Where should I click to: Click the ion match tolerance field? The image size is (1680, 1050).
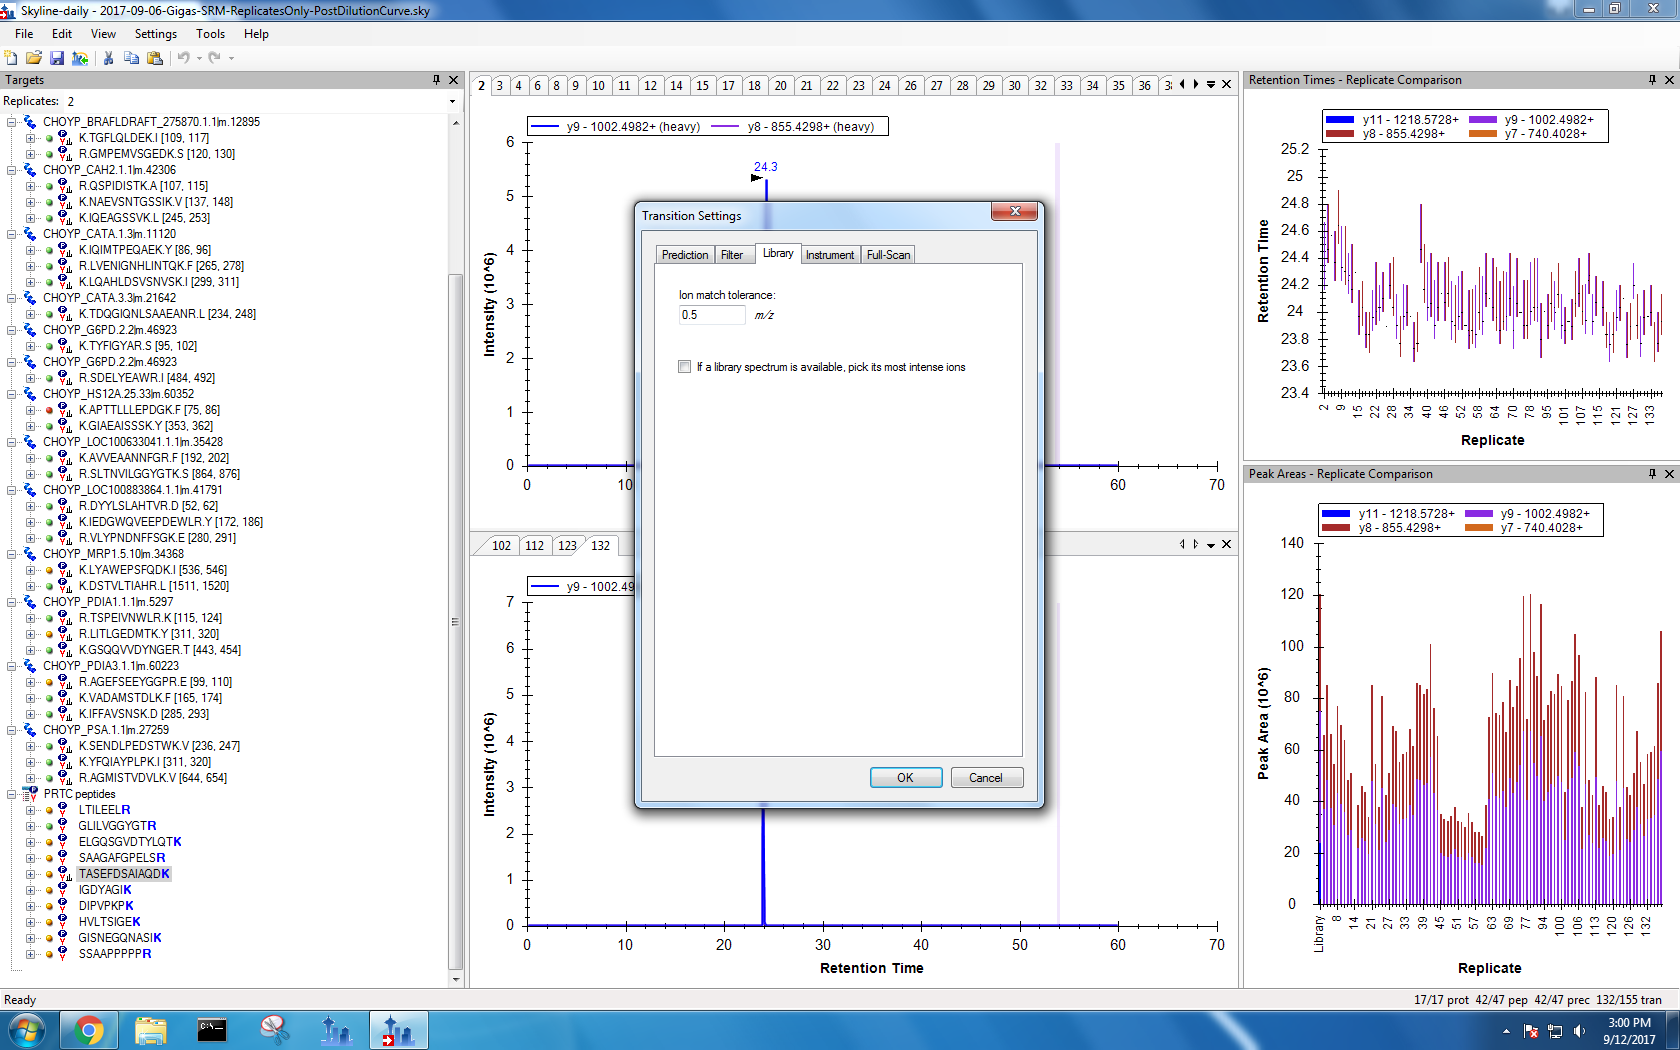click(712, 315)
